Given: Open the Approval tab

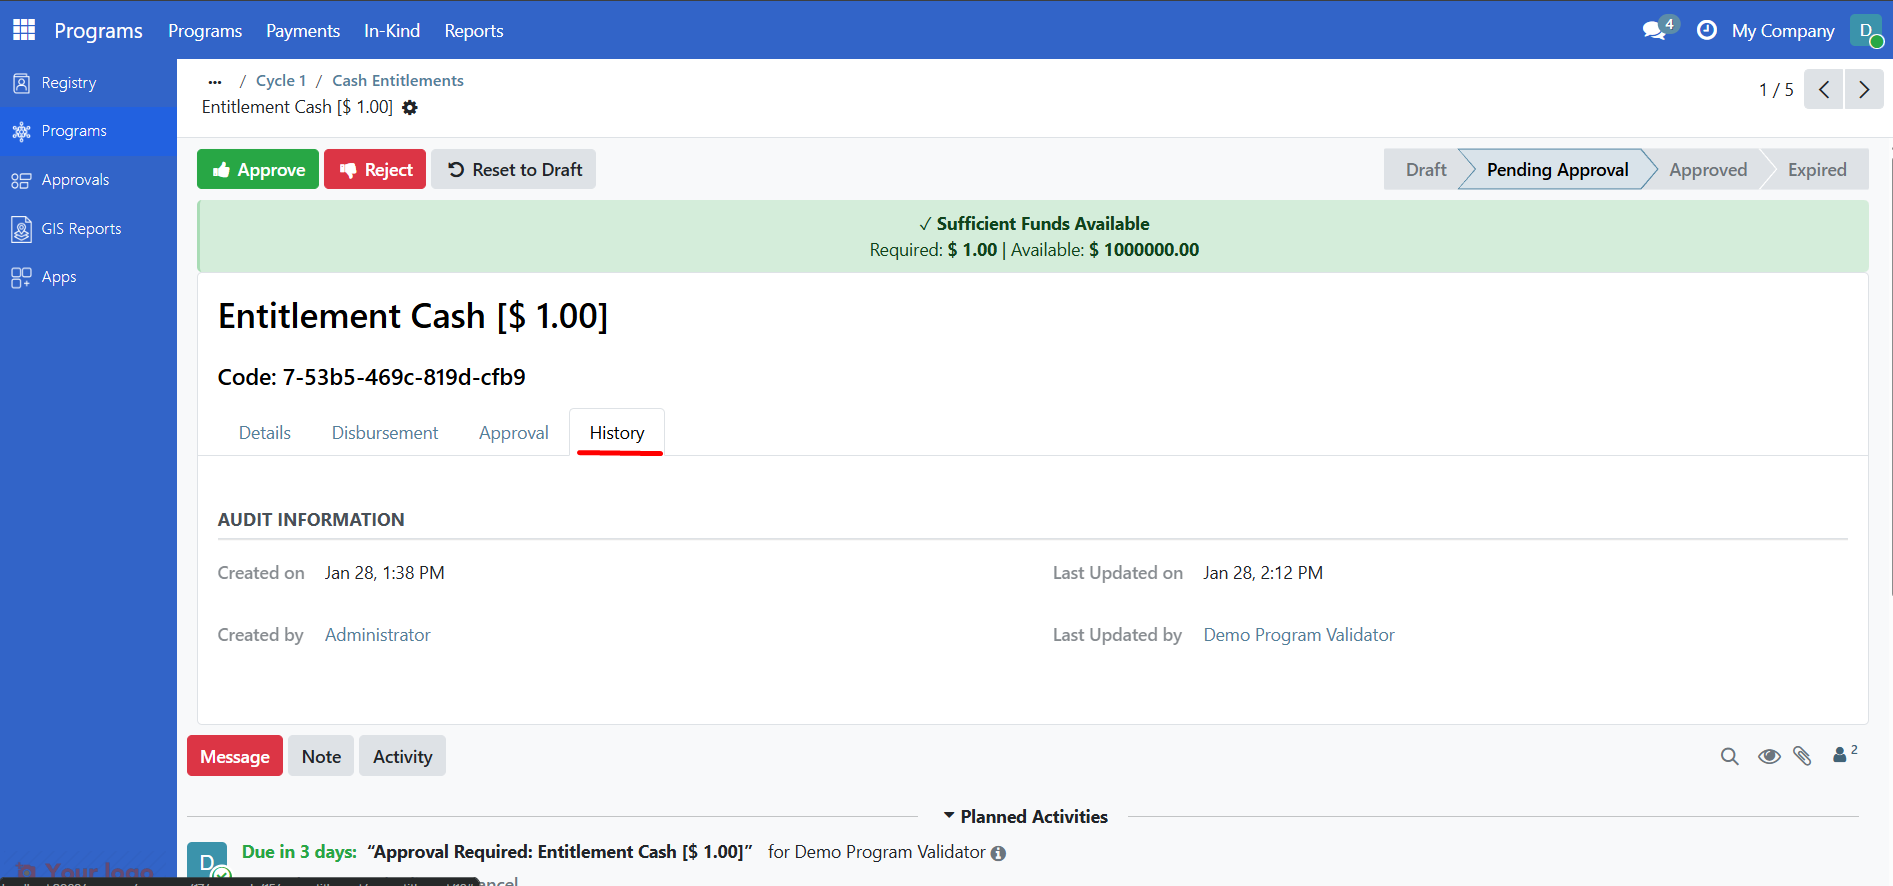Looking at the screenshot, I should pyautogui.click(x=513, y=433).
